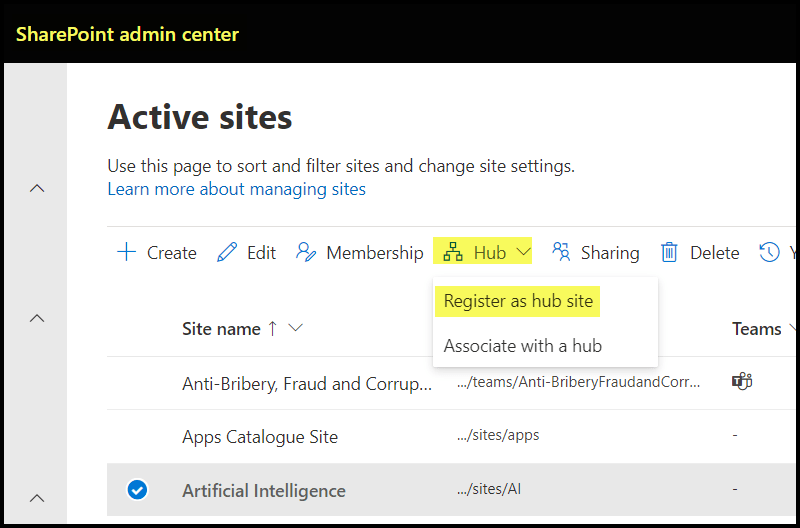Collapse the middle sidebar navigation chevron
The image size is (800, 528).
[x=37, y=319]
